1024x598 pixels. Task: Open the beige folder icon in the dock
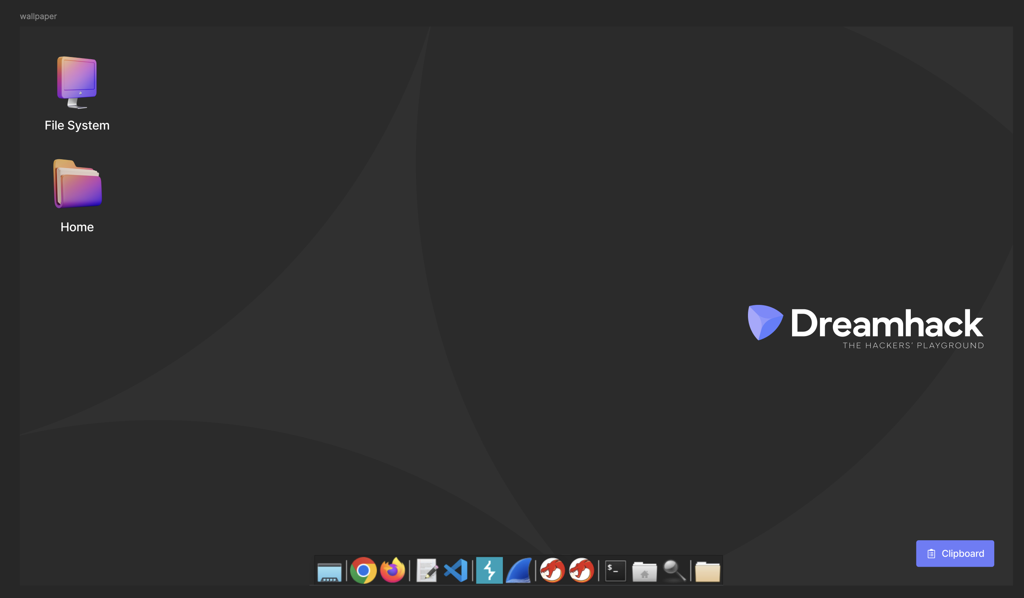(707, 571)
